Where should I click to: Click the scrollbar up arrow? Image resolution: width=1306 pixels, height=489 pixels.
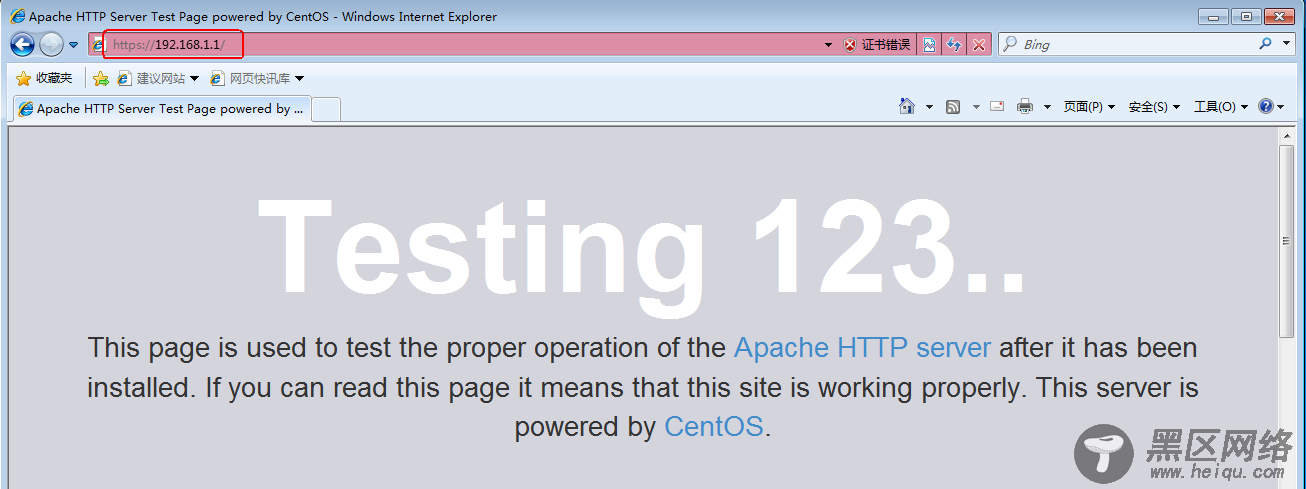[1287, 137]
